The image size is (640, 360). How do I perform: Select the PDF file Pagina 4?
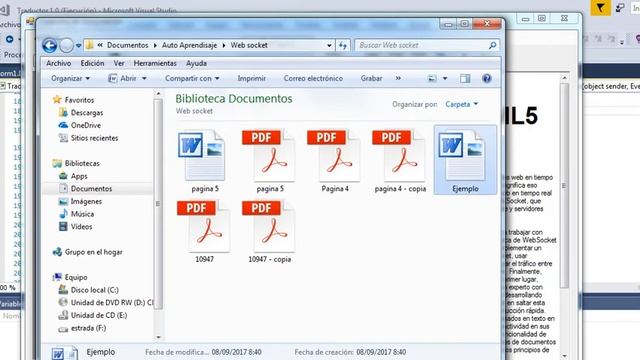(335, 161)
